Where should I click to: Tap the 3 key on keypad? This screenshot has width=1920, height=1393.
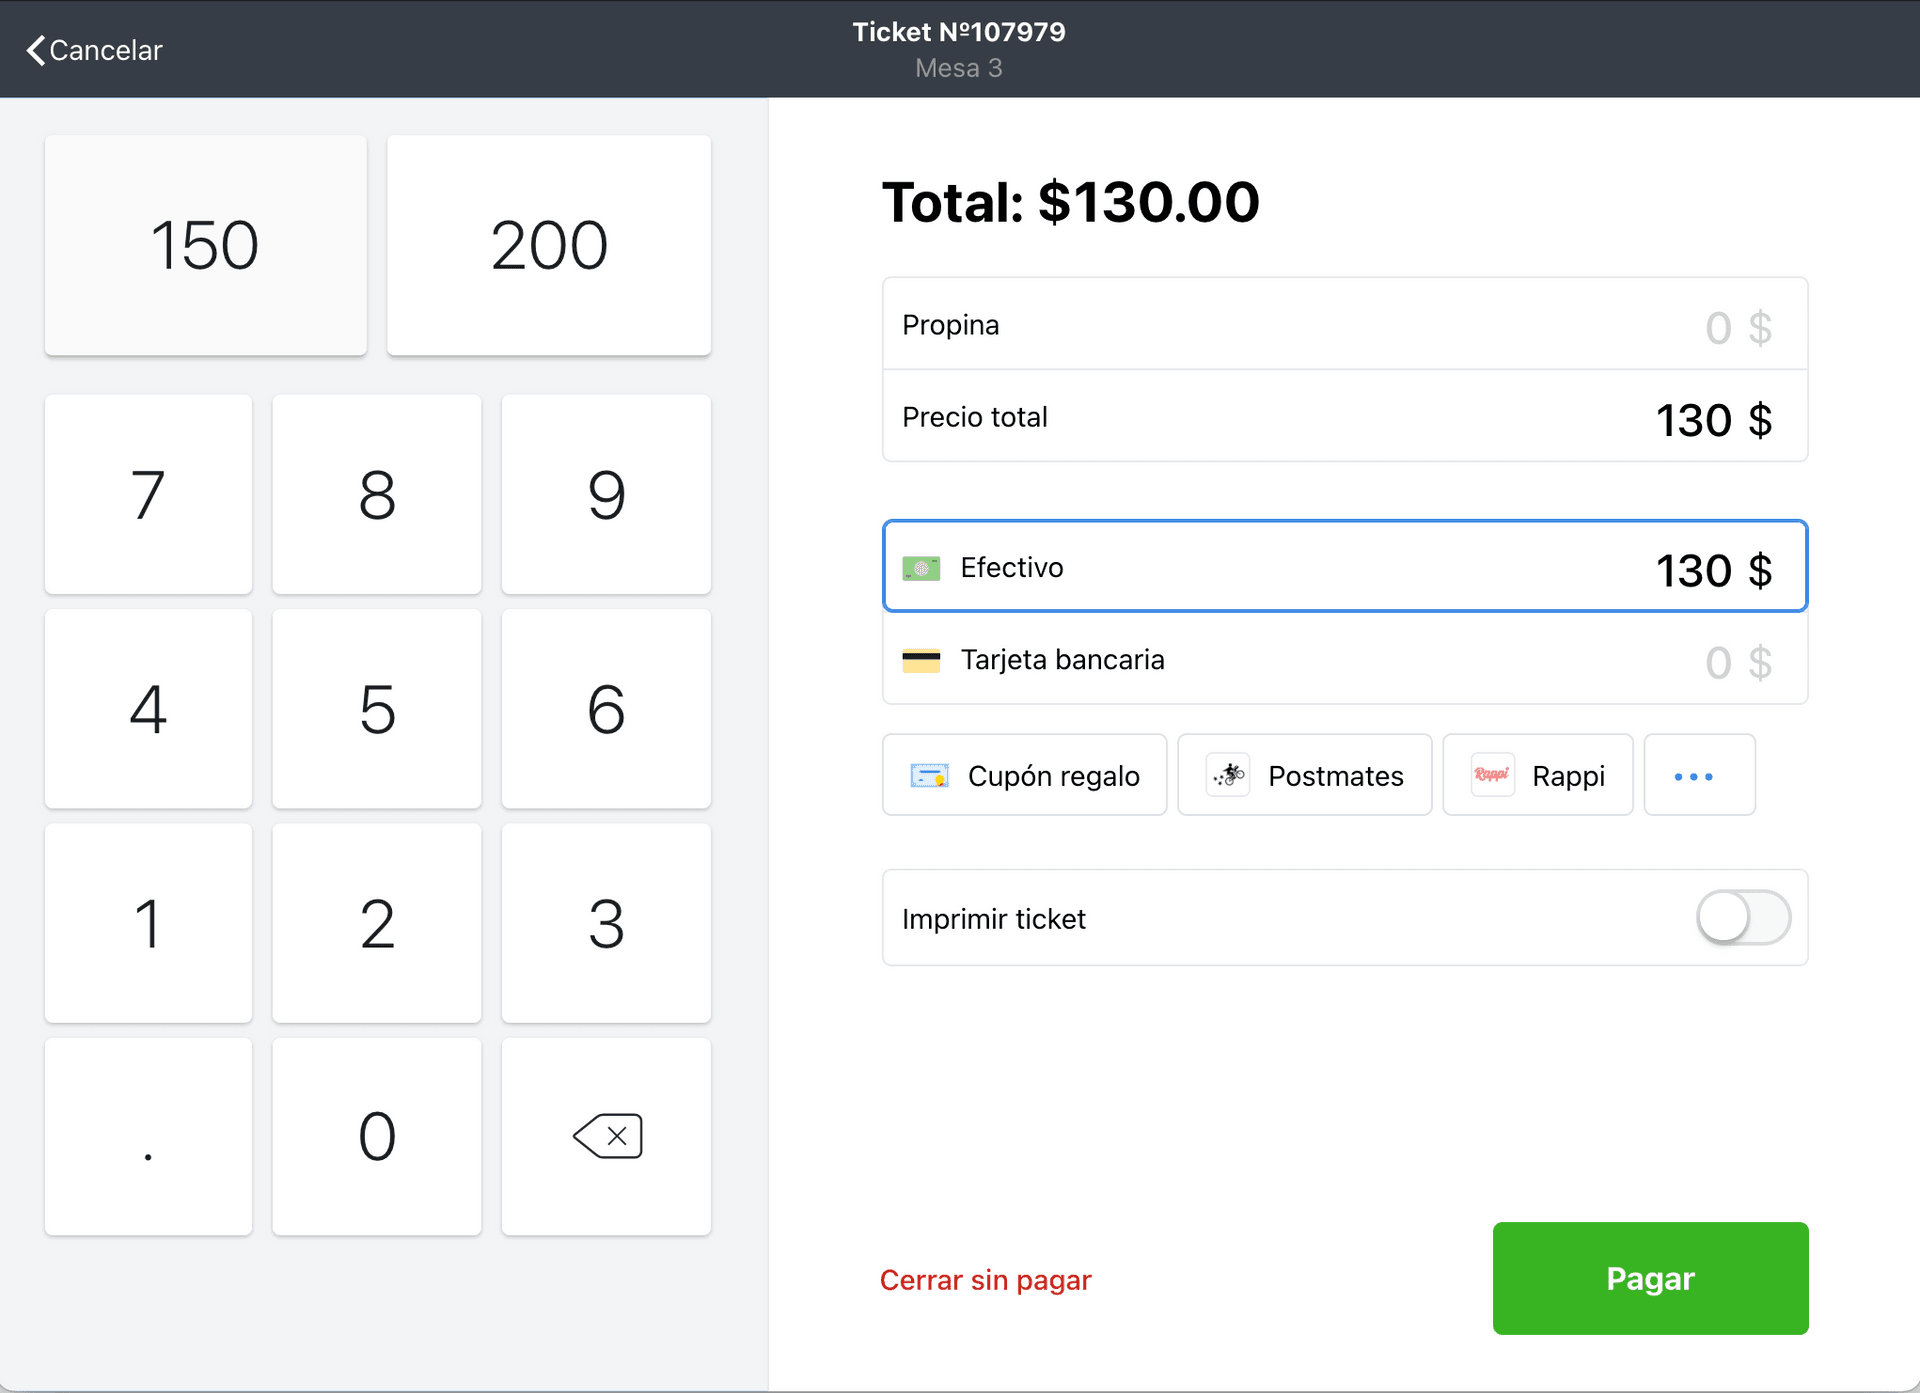606,923
